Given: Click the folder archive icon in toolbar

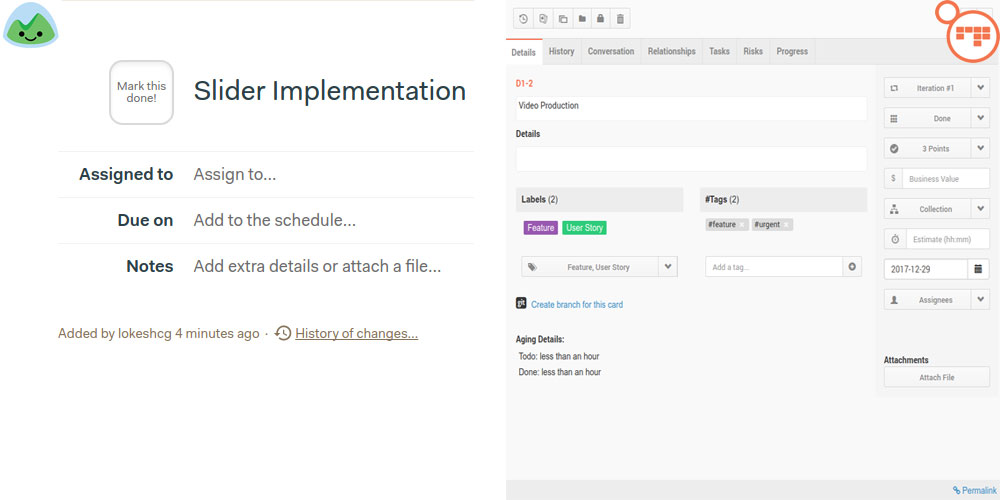Looking at the screenshot, I should pos(581,19).
